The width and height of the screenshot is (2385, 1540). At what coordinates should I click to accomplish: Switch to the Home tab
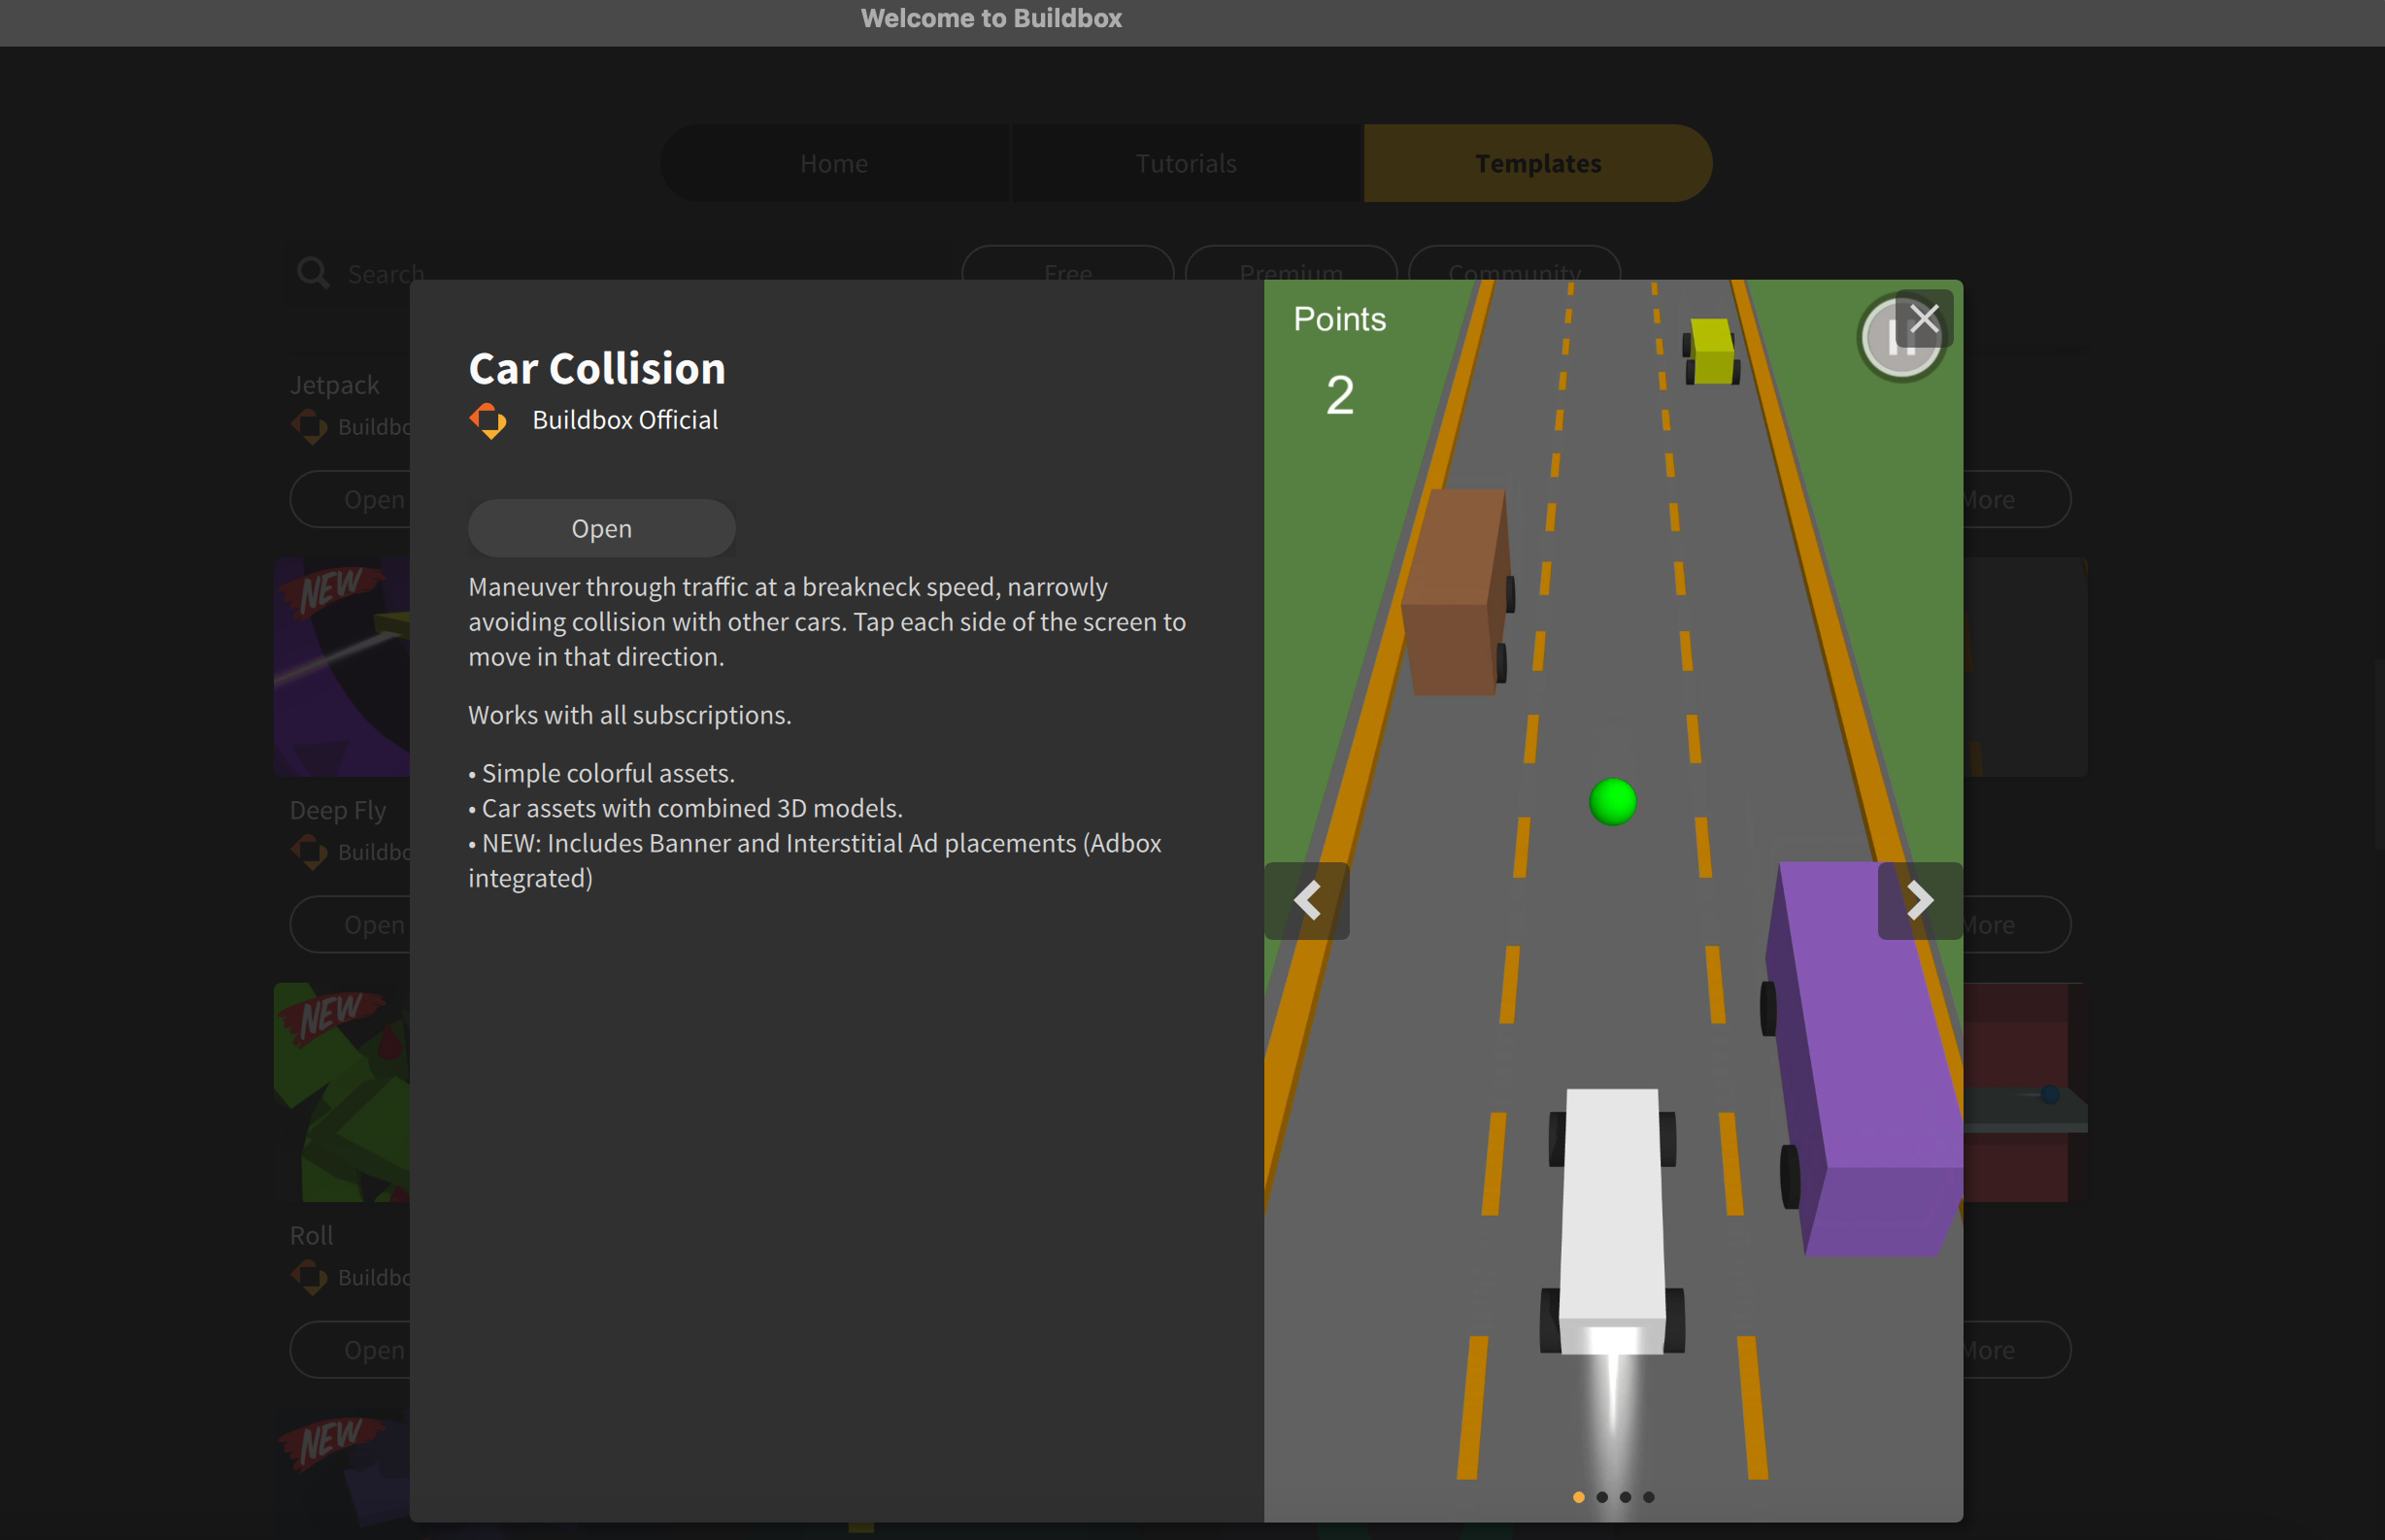coord(834,163)
